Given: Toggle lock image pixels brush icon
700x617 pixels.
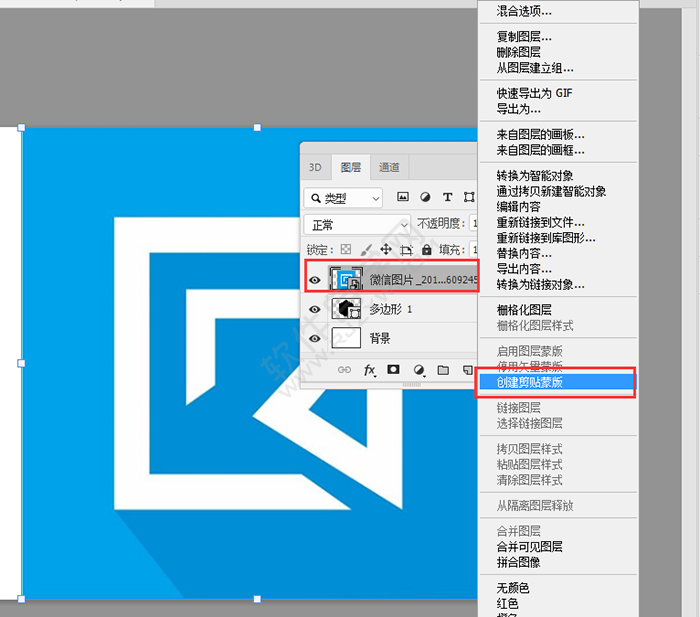Looking at the screenshot, I should click(366, 249).
